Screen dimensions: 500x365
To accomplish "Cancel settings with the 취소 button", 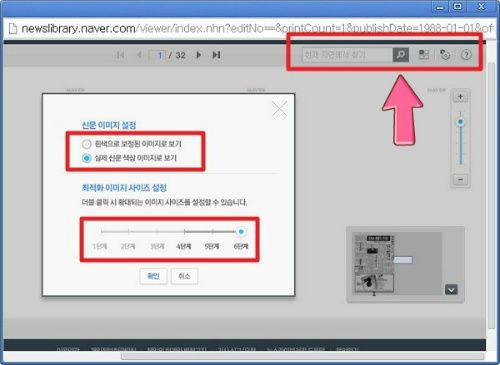I will click(184, 276).
